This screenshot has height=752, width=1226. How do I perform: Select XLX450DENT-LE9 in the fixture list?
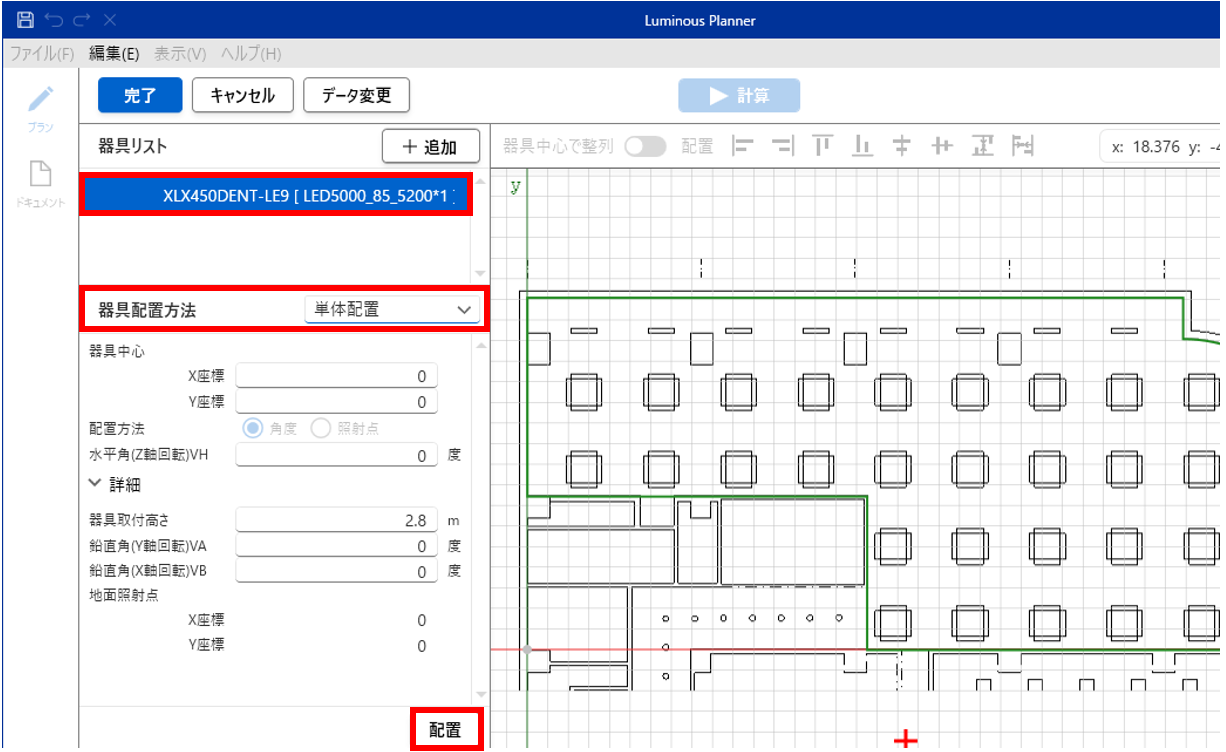tap(277, 197)
